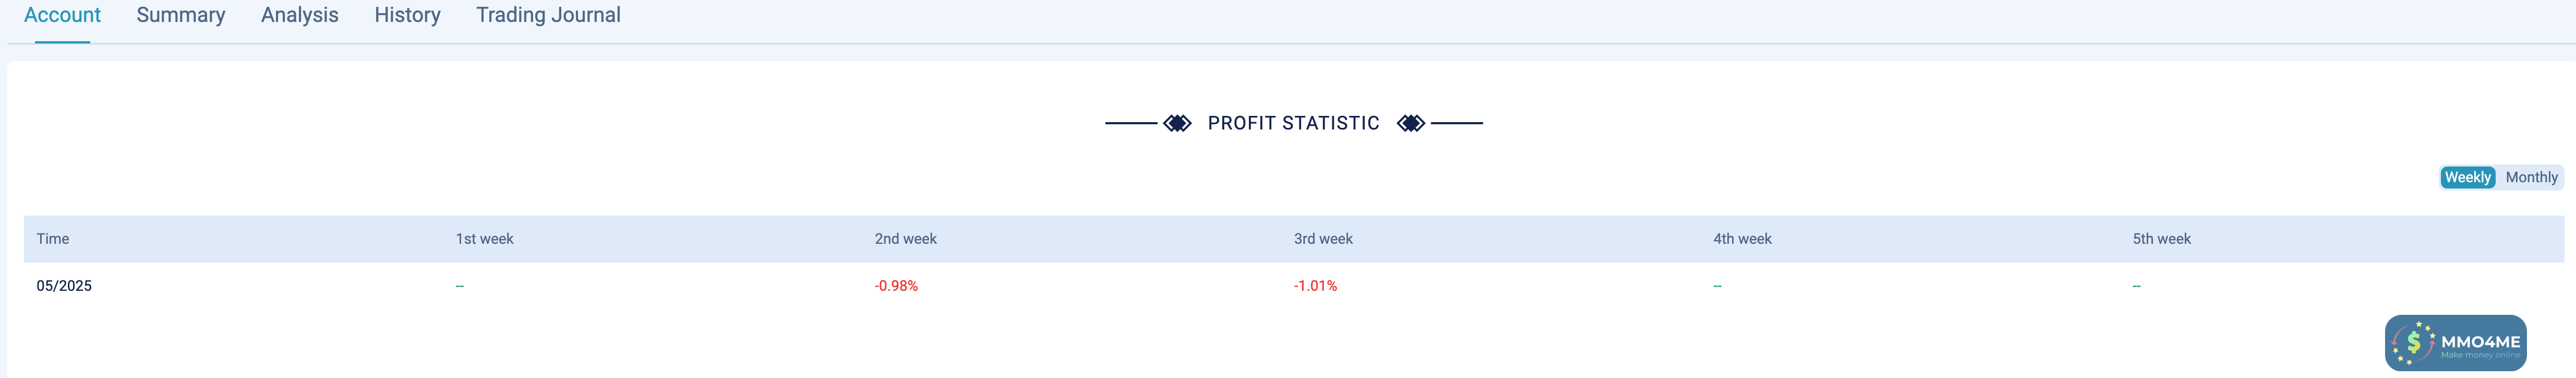Go to the Summary tab

[181, 15]
